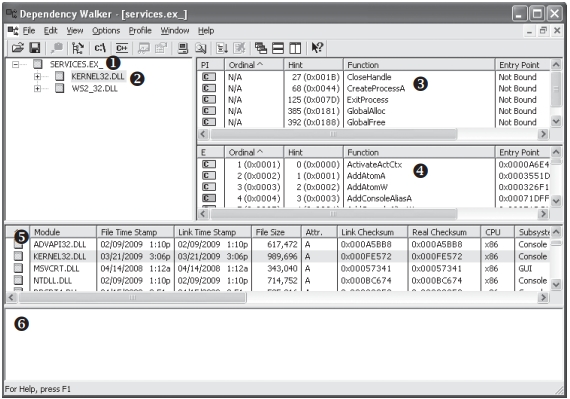The height and width of the screenshot is (399, 570).
Task: Click Stop Profiling toolbar icon
Action: [239, 48]
